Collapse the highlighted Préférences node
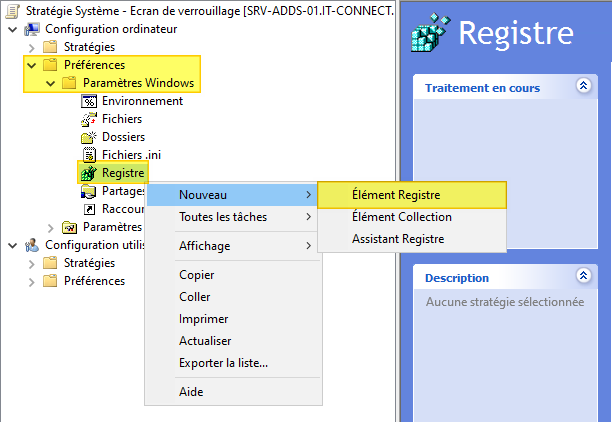 click(32, 65)
